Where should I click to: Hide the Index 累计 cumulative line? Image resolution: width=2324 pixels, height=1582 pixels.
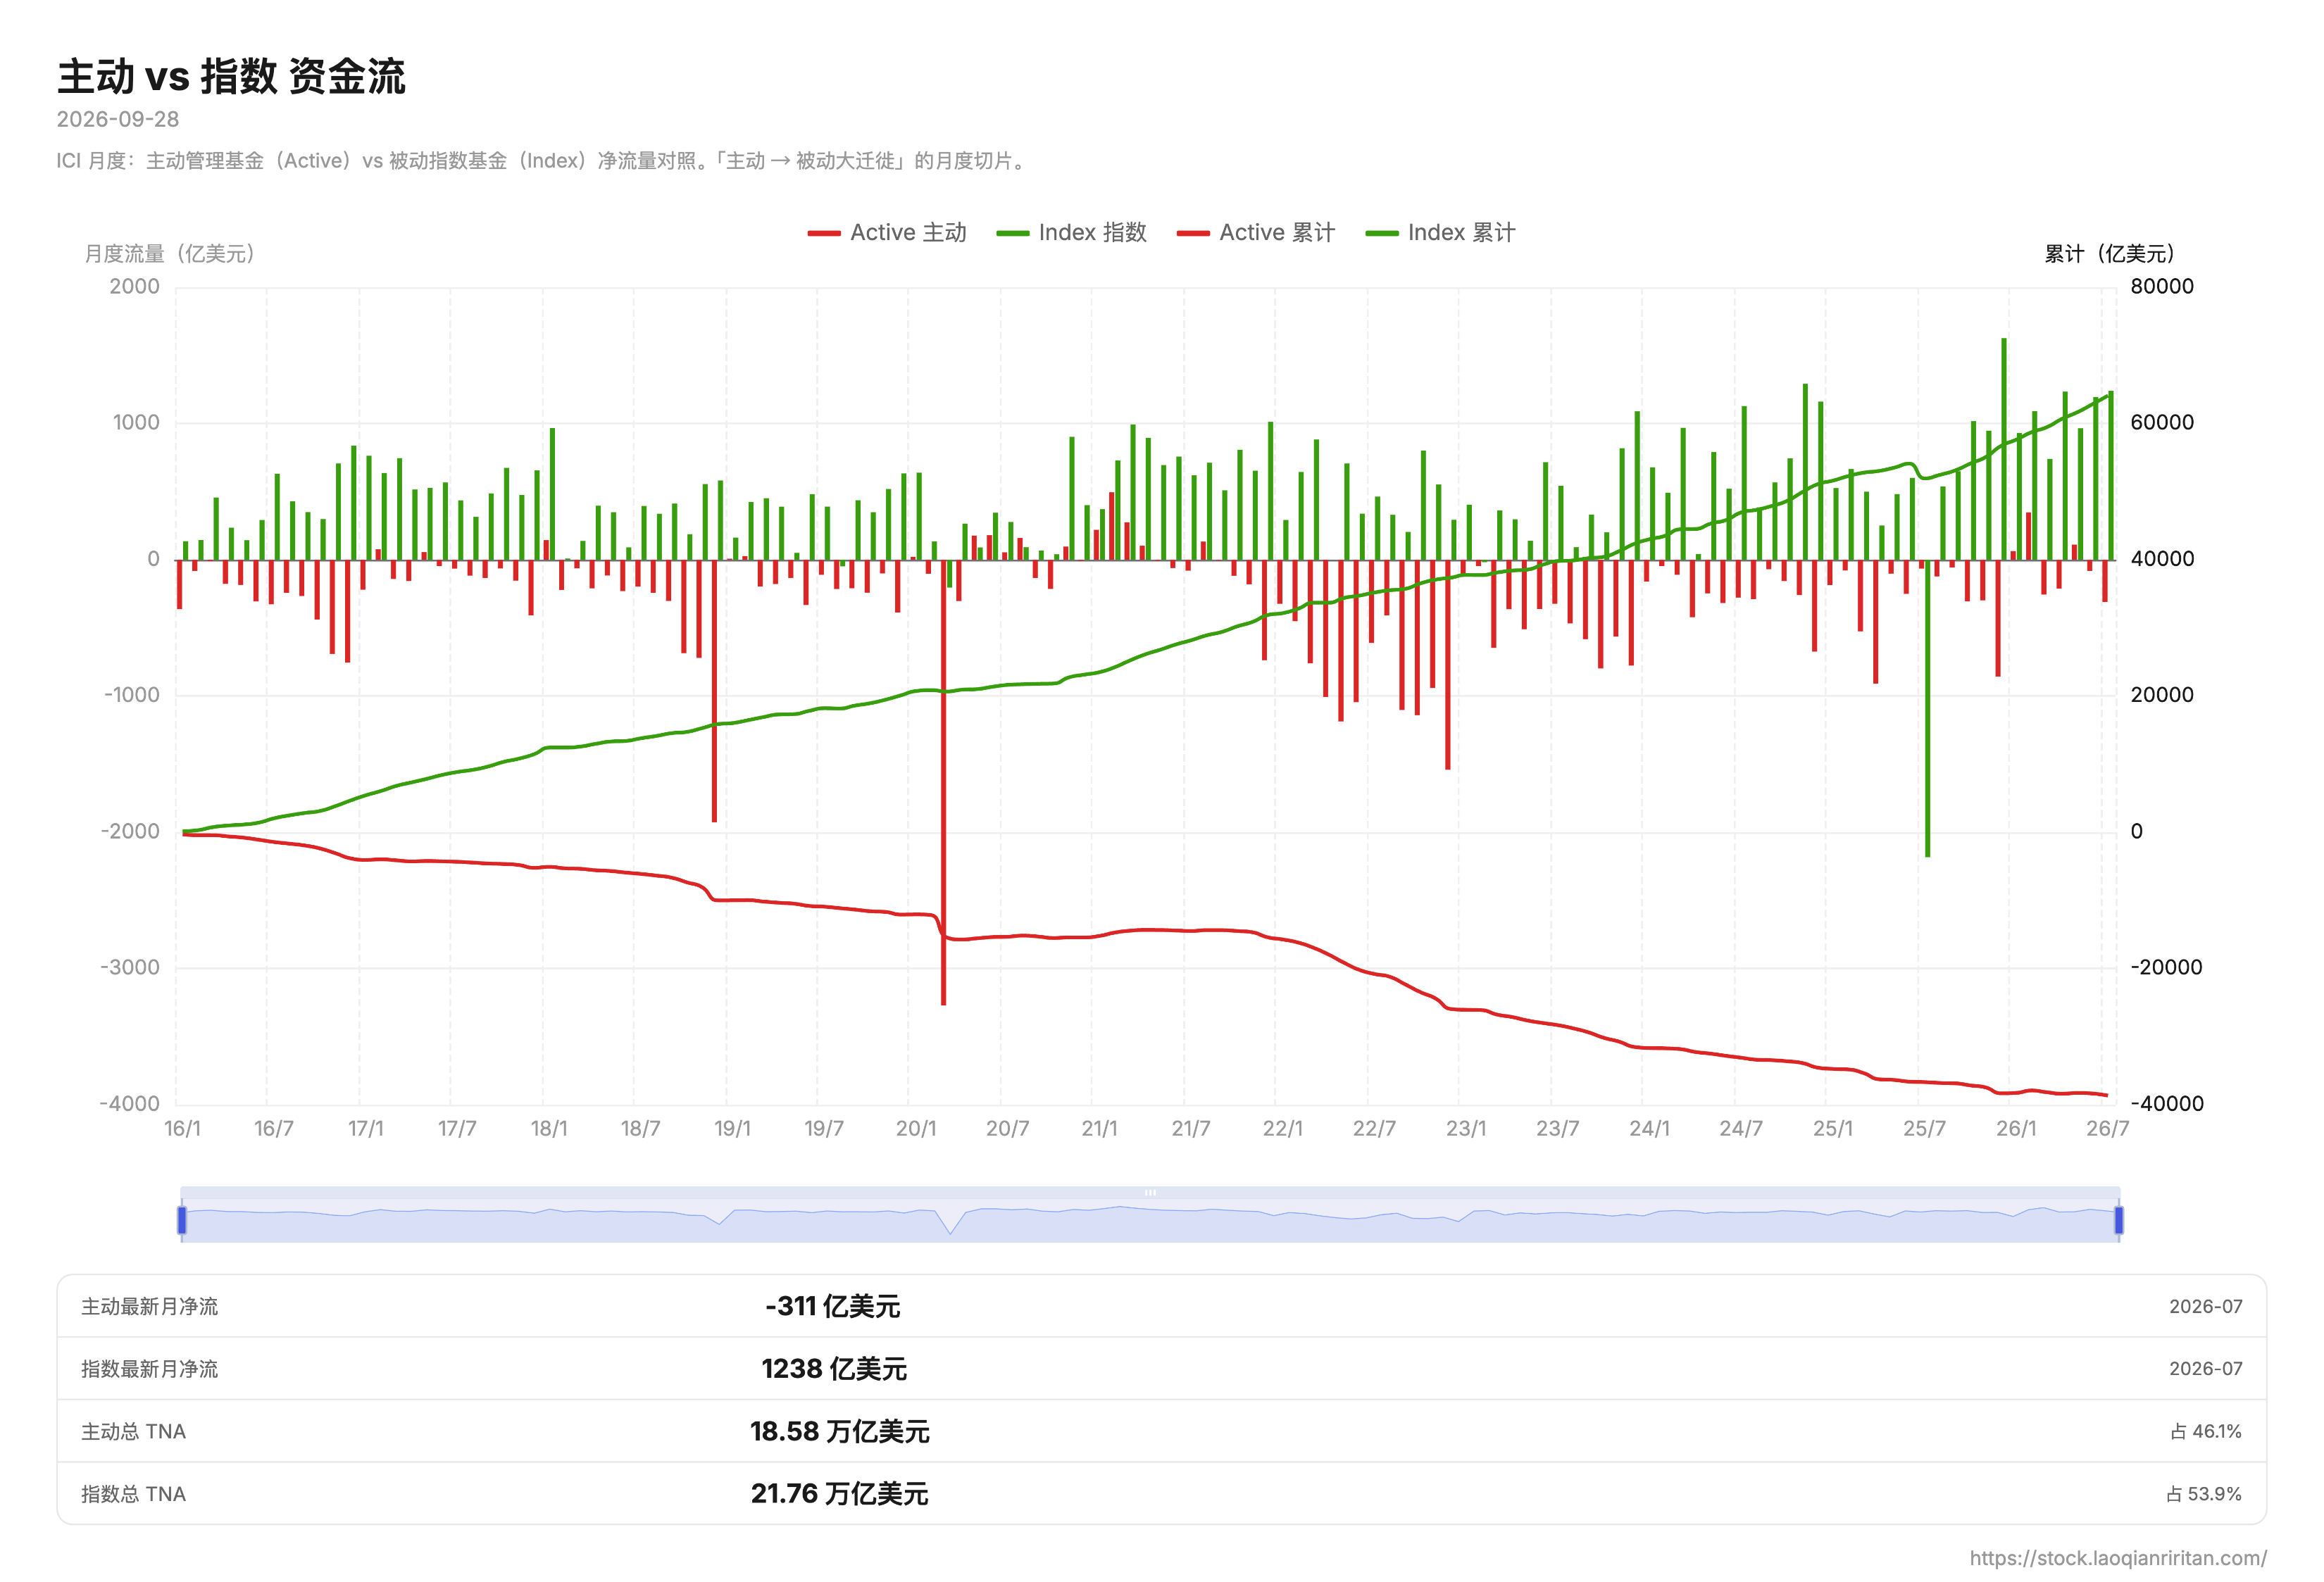[1440, 233]
